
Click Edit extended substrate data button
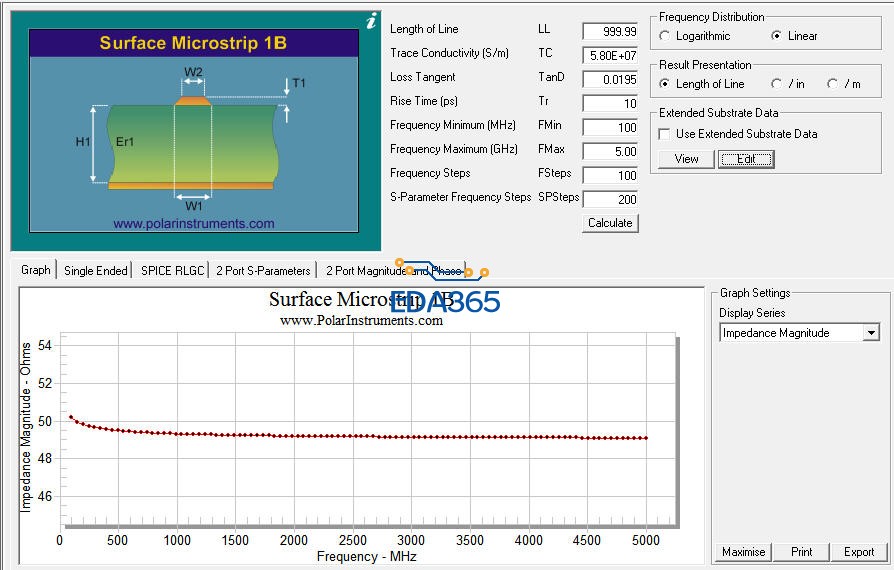tap(746, 159)
